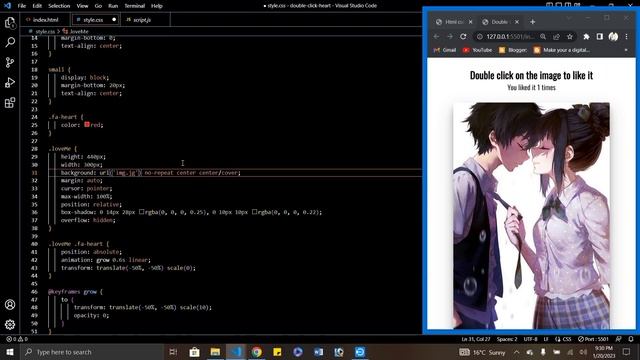
Task: Change the UTF-8 encoding in the status bar
Action: tap(531, 339)
